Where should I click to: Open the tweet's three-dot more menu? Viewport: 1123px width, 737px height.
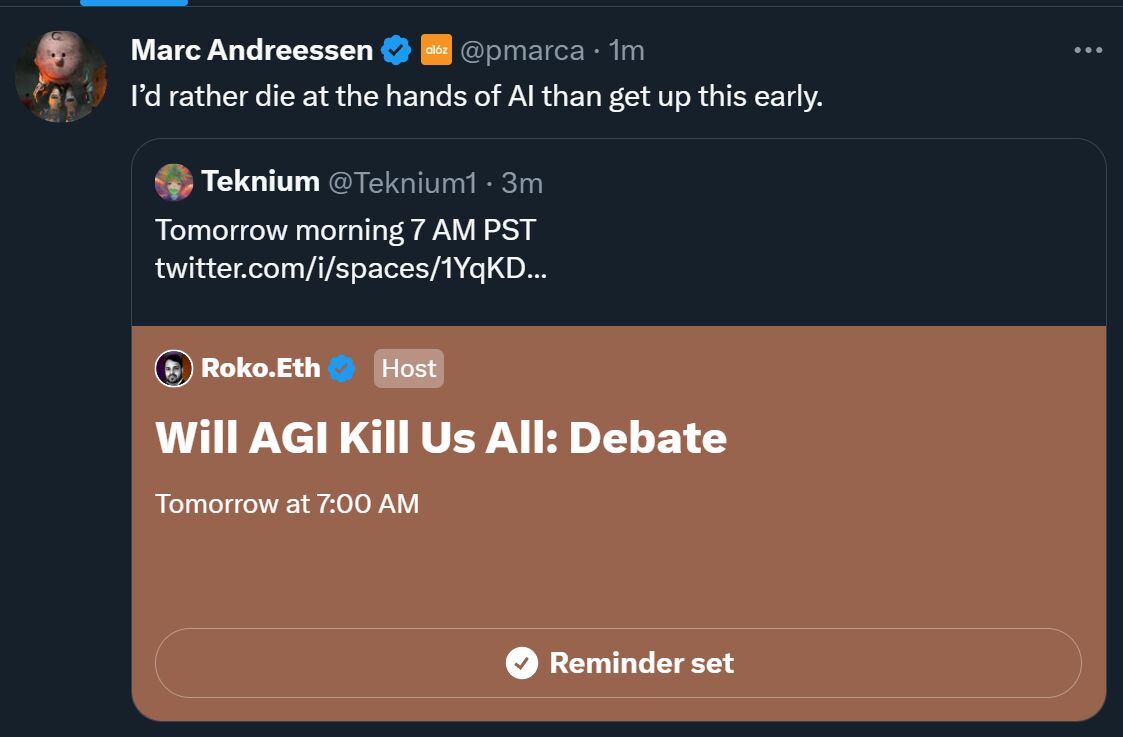point(1088,50)
